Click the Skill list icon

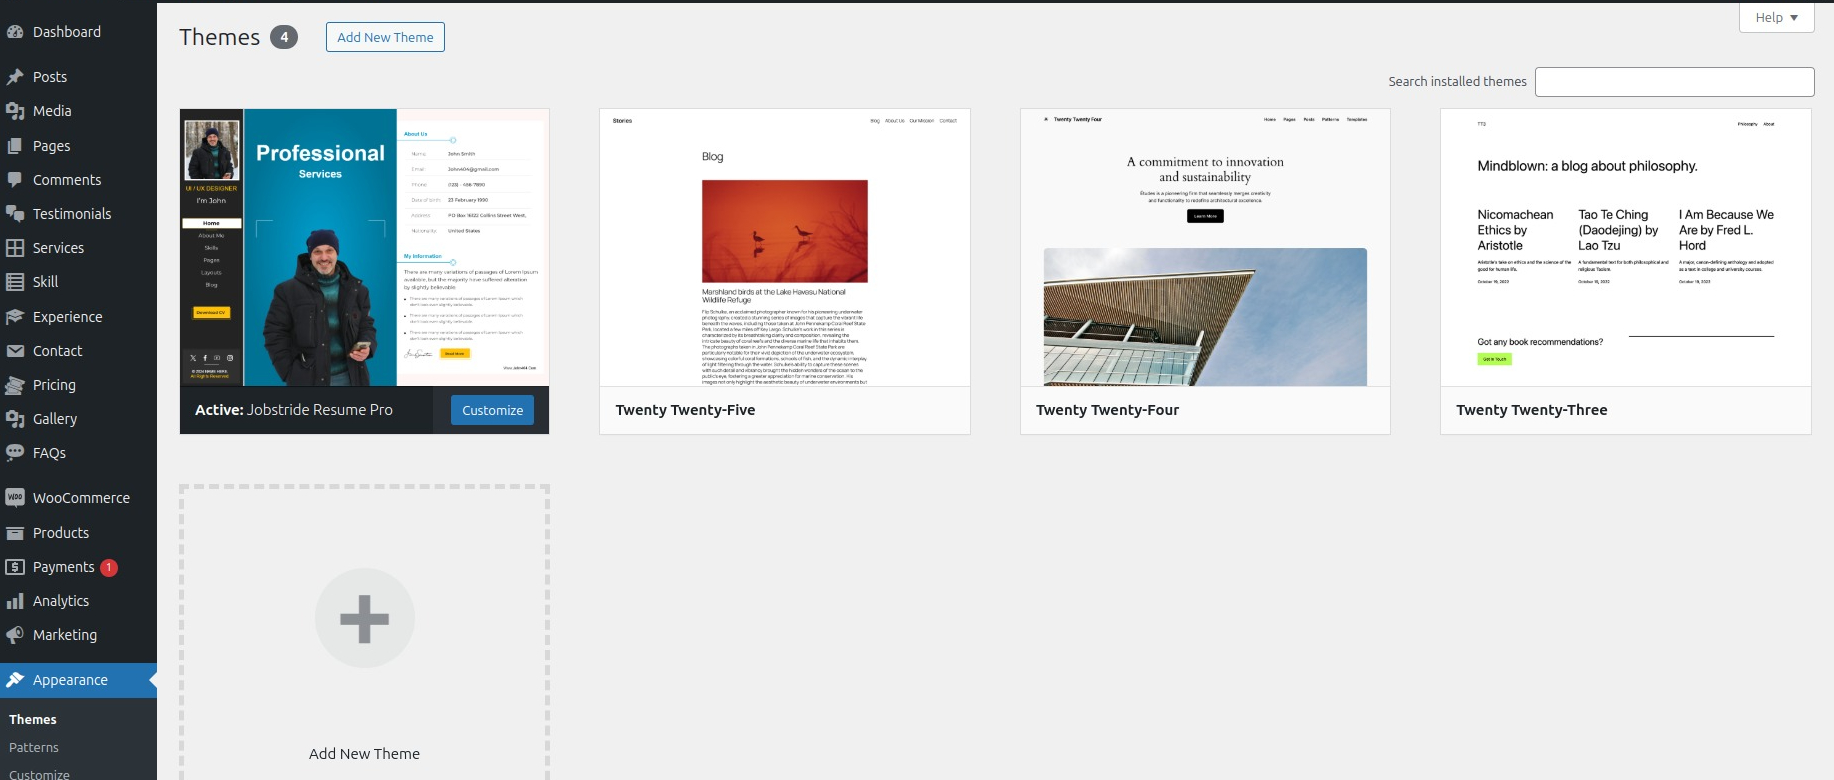pyautogui.click(x=15, y=282)
